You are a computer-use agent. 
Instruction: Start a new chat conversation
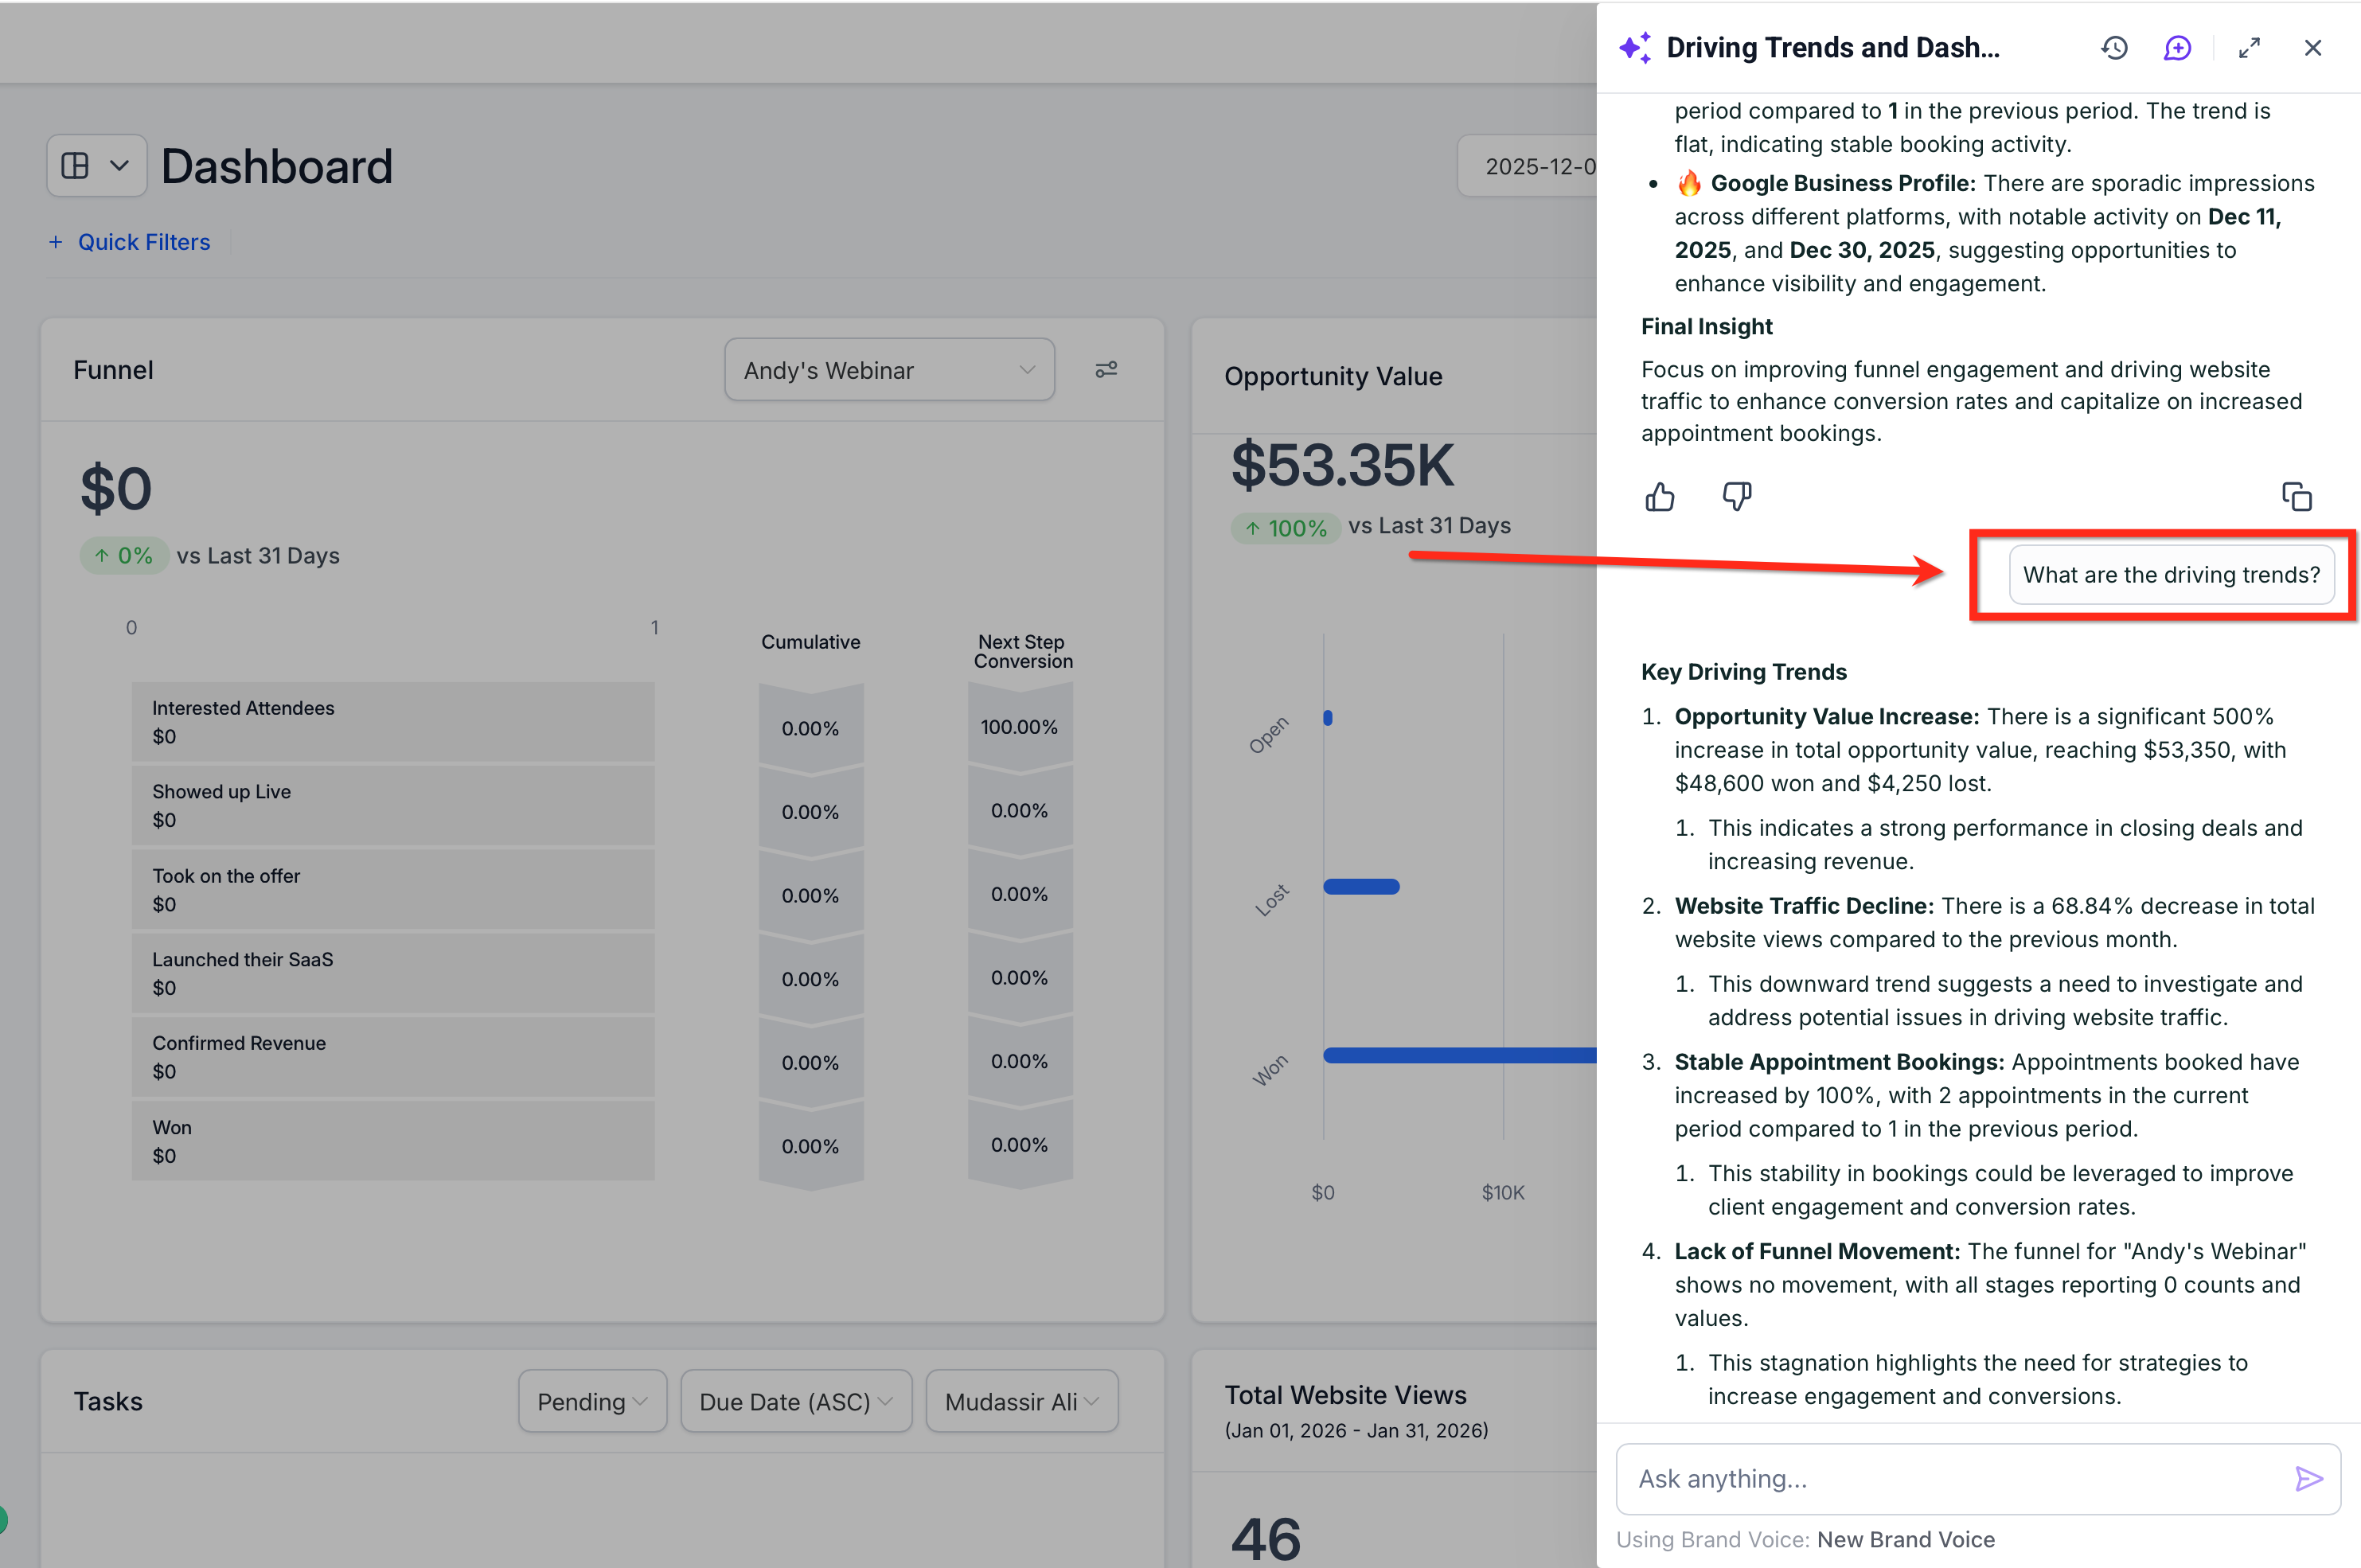click(x=2177, y=48)
